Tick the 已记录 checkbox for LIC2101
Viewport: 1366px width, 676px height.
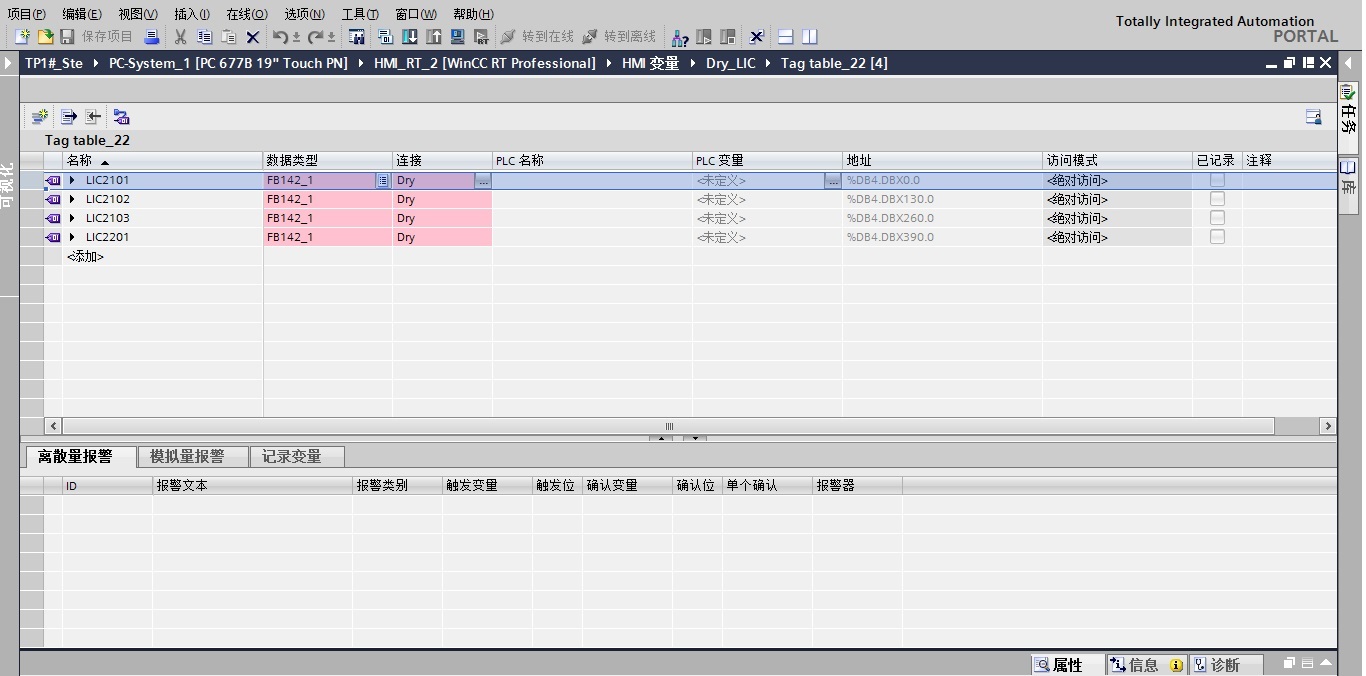pos(1217,180)
